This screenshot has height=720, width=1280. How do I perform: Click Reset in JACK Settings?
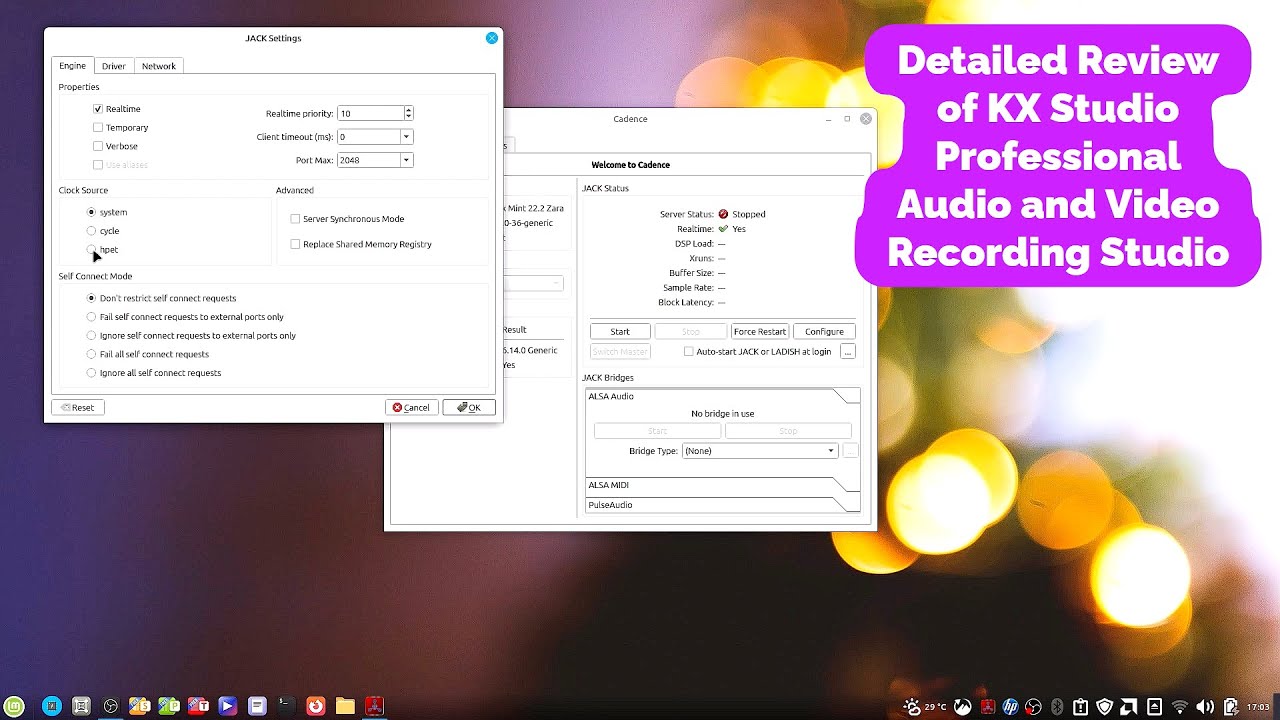point(78,407)
